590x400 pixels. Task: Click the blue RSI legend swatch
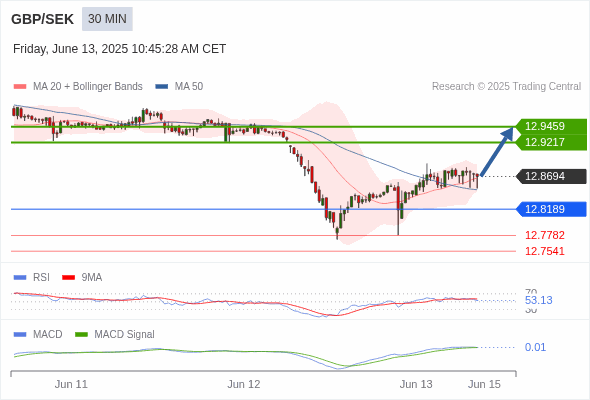coord(20,278)
